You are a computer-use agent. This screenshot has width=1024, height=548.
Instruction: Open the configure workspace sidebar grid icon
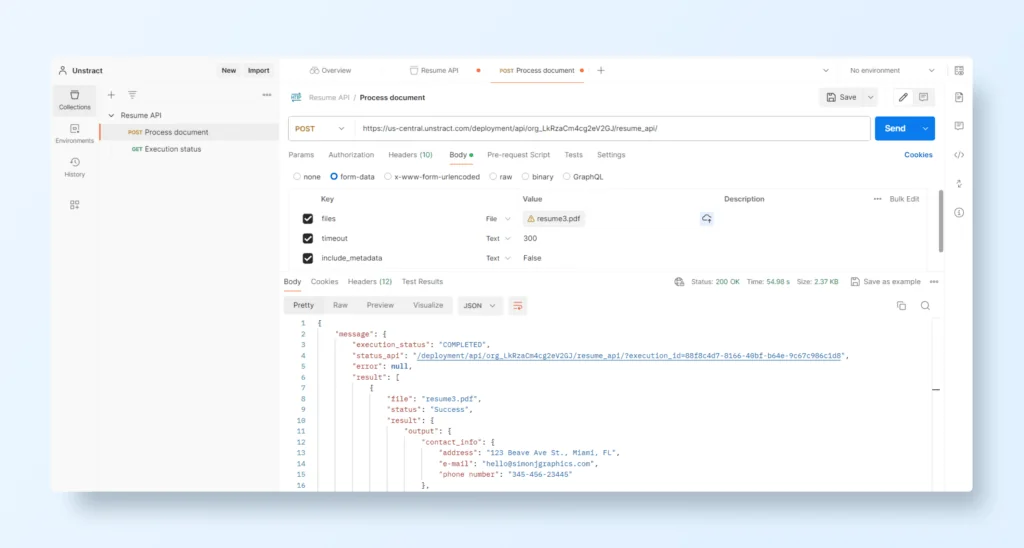point(74,204)
